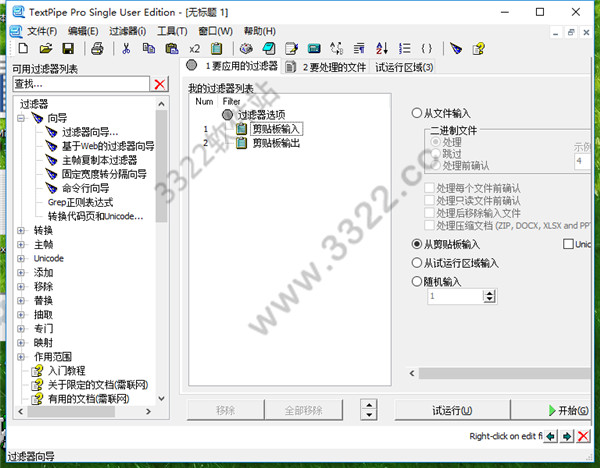Viewport: 600px width, 468px height.
Task: Click the Aa convert case toolbar icon
Action: point(337,49)
